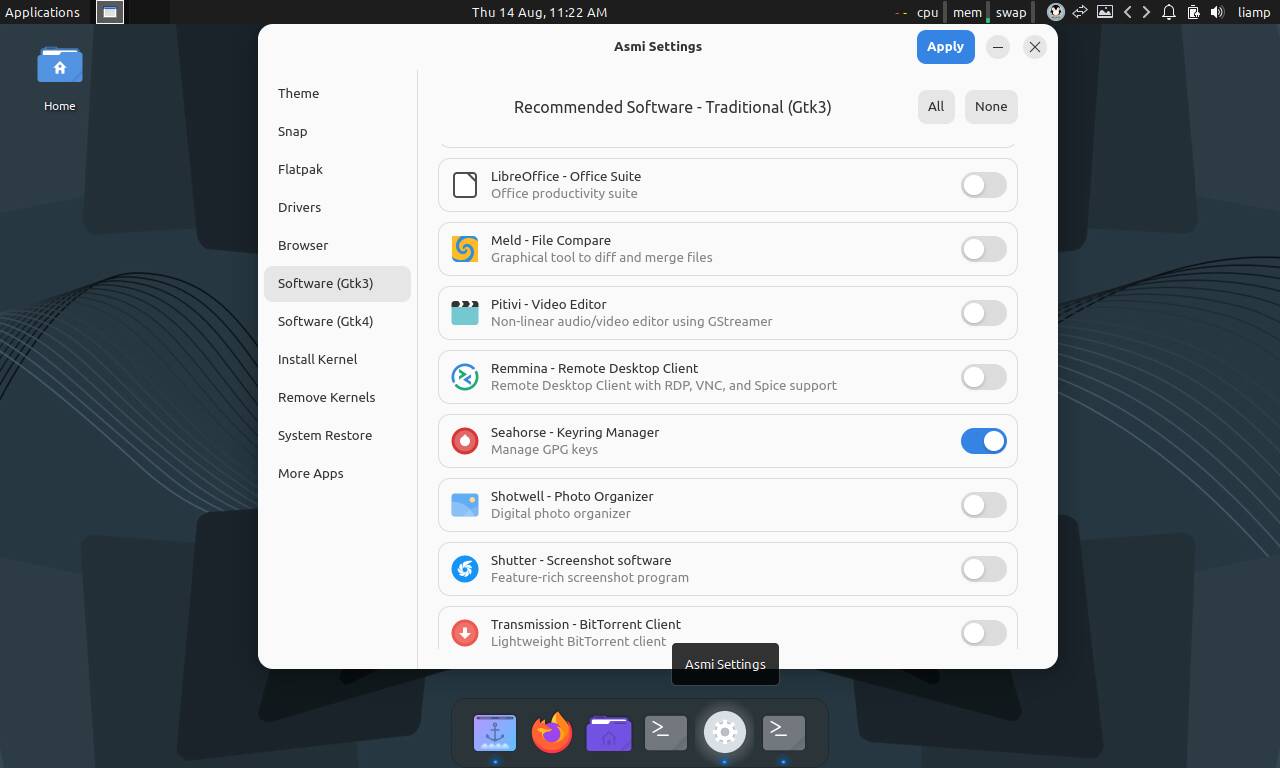This screenshot has width=1280, height=768.
Task: Click the Remmina remote desktop icon
Action: 465,377
